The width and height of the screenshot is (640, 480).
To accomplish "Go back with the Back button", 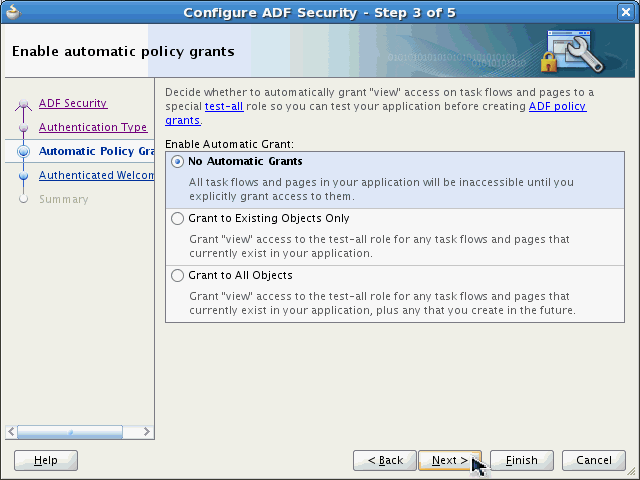I will click(x=385, y=460).
